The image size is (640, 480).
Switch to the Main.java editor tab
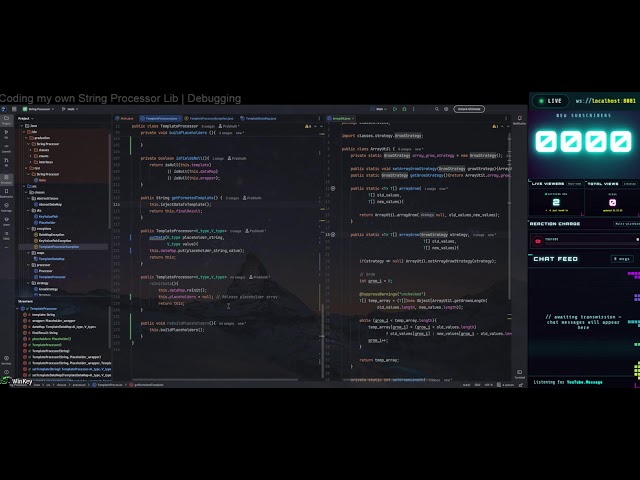pos(124,118)
